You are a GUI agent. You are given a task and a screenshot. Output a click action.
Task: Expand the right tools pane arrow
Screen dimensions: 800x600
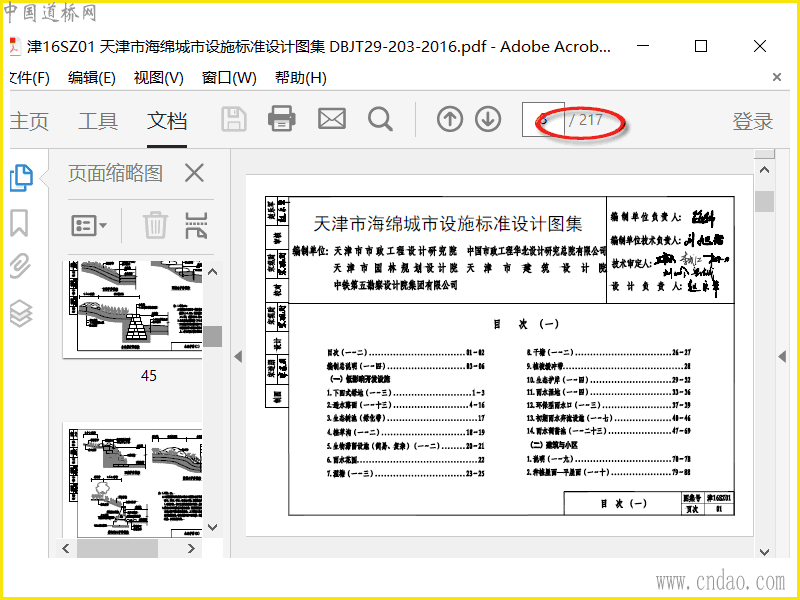coord(782,356)
